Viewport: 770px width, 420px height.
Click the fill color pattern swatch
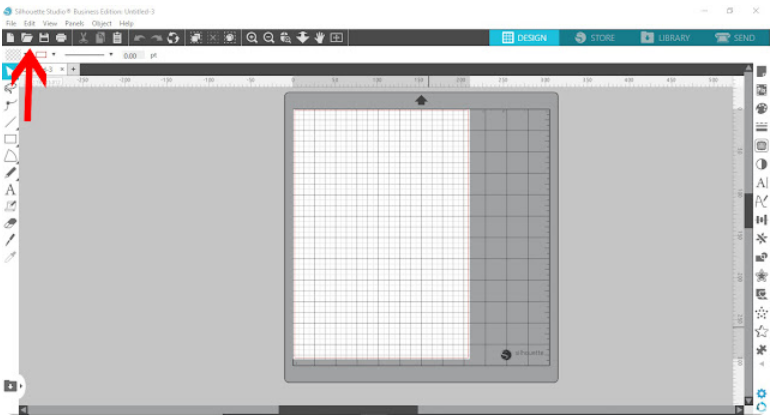click(13, 55)
